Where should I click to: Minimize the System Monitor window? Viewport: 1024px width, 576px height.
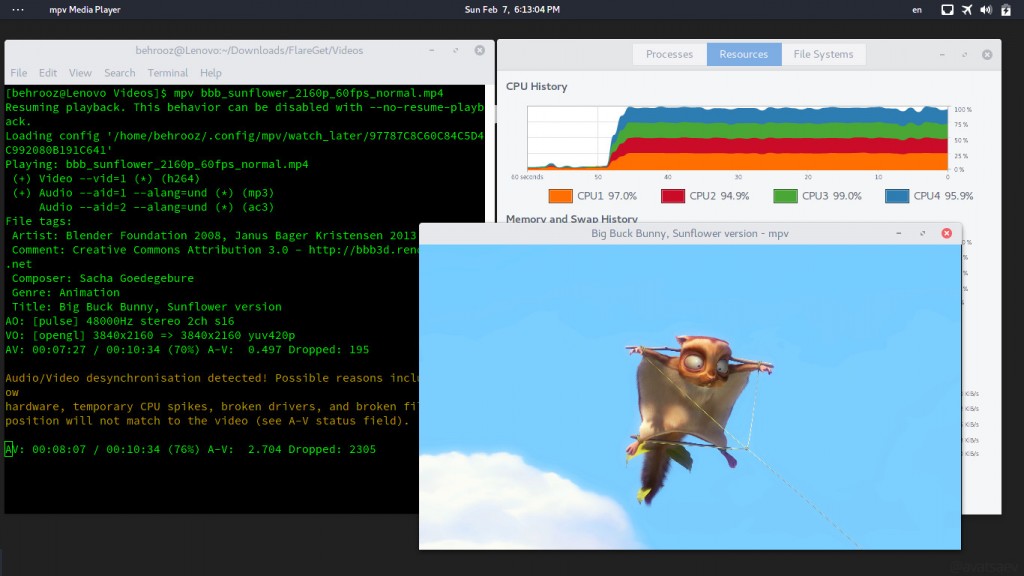tap(942, 55)
